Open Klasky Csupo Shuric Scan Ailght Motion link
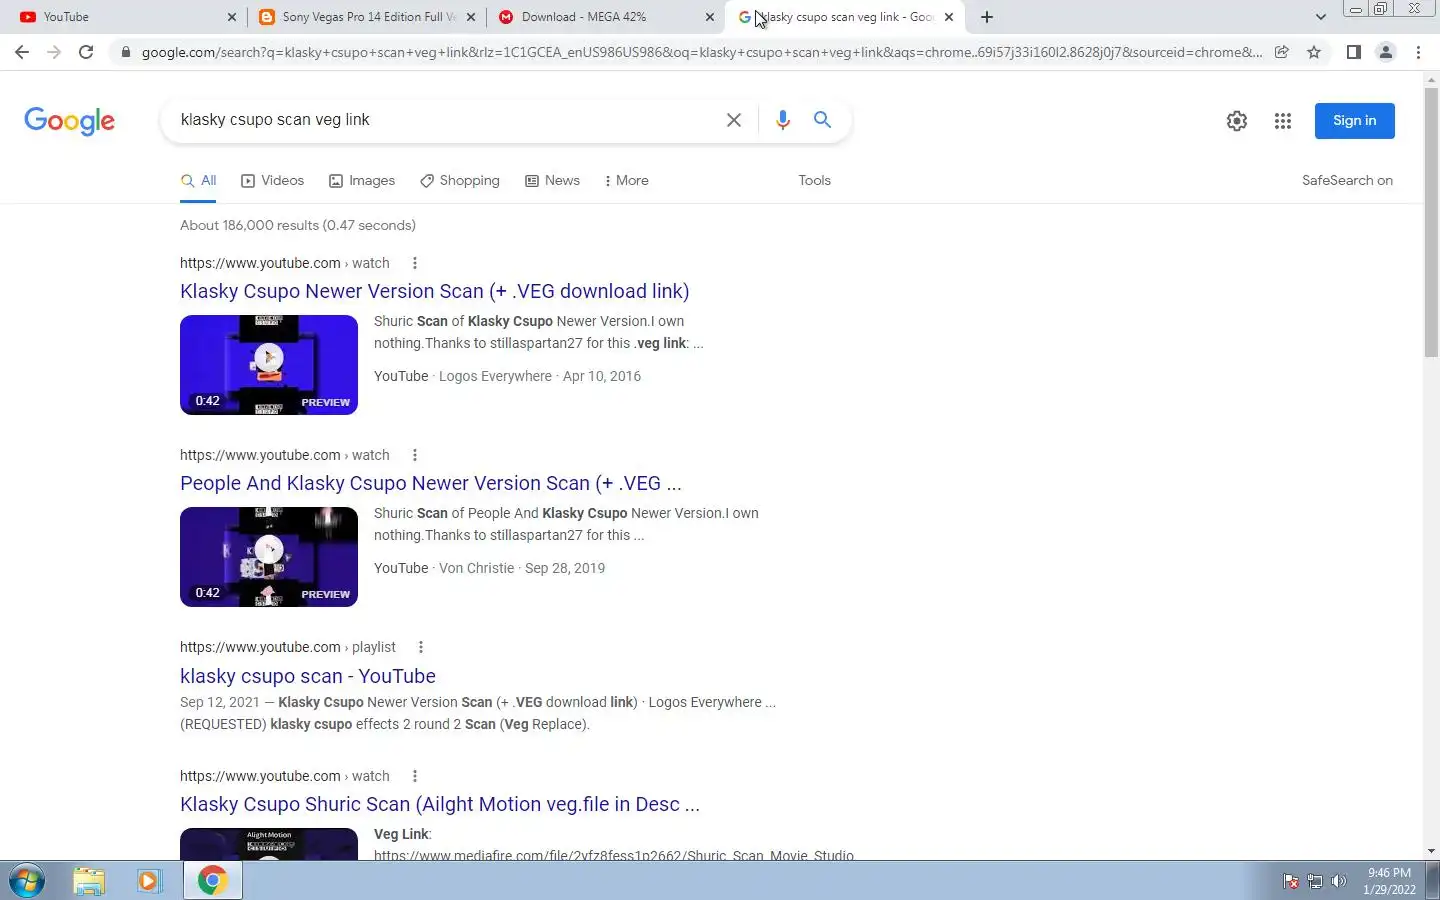 click(439, 804)
